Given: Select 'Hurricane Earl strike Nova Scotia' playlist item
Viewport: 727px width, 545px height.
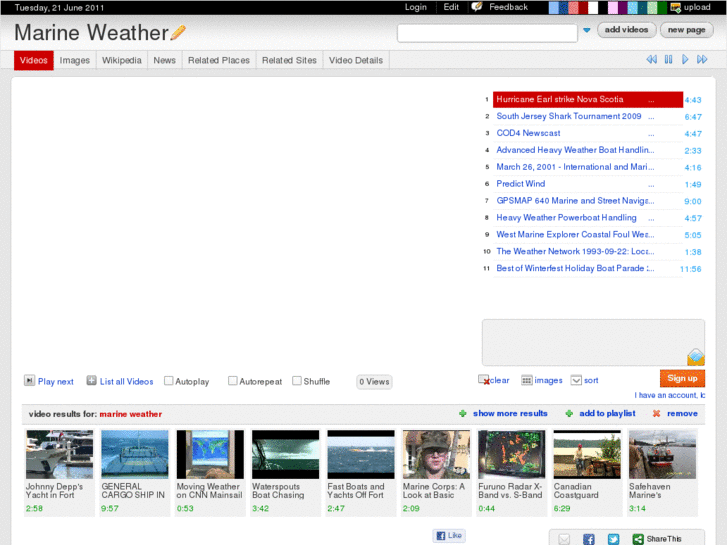Looking at the screenshot, I should 588,99.
